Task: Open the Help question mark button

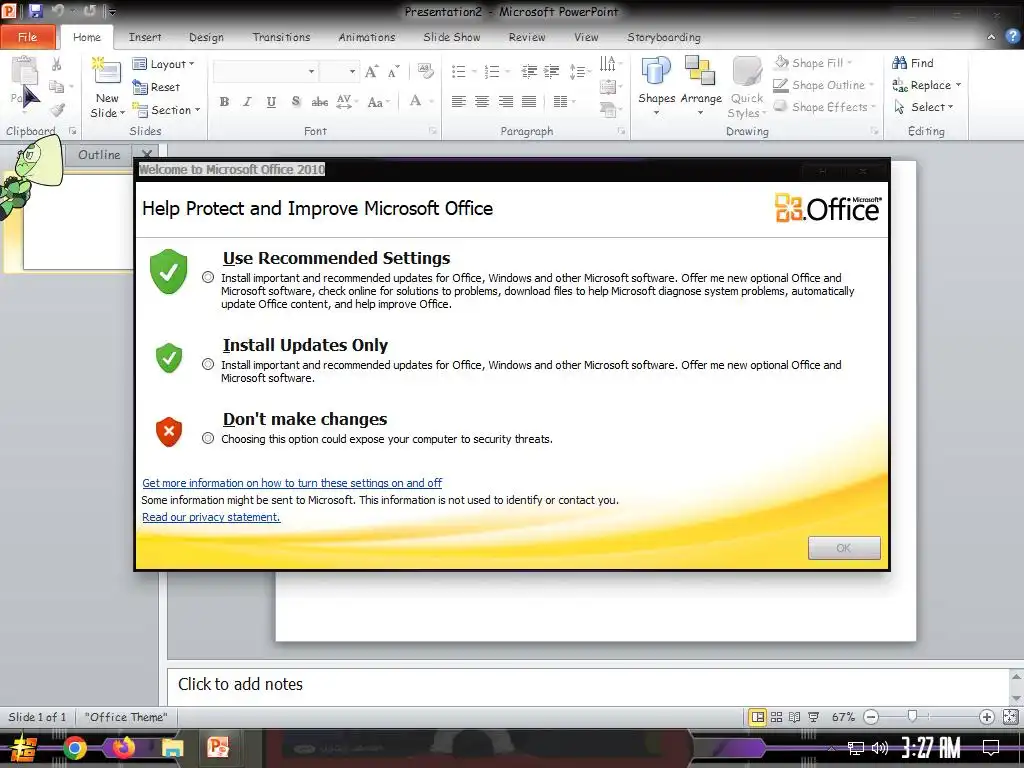Action: (1013, 37)
